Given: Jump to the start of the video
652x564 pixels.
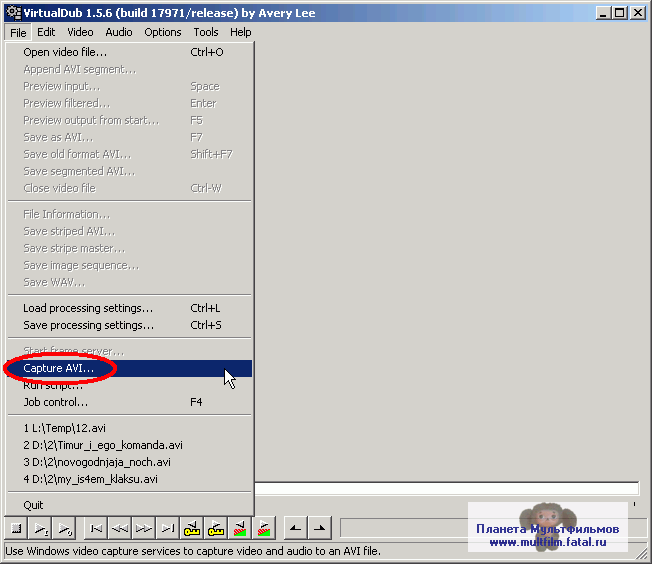Looking at the screenshot, I should point(96,528).
